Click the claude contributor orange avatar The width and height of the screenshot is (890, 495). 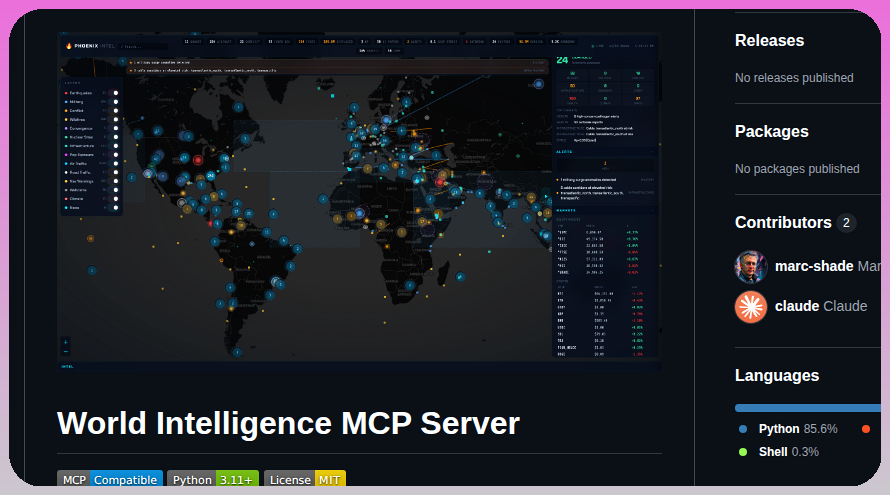[x=751, y=307]
